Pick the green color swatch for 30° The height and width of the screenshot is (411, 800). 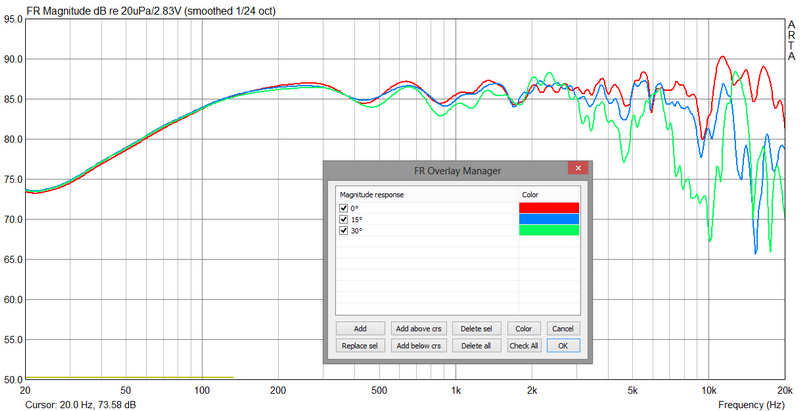[548, 231]
